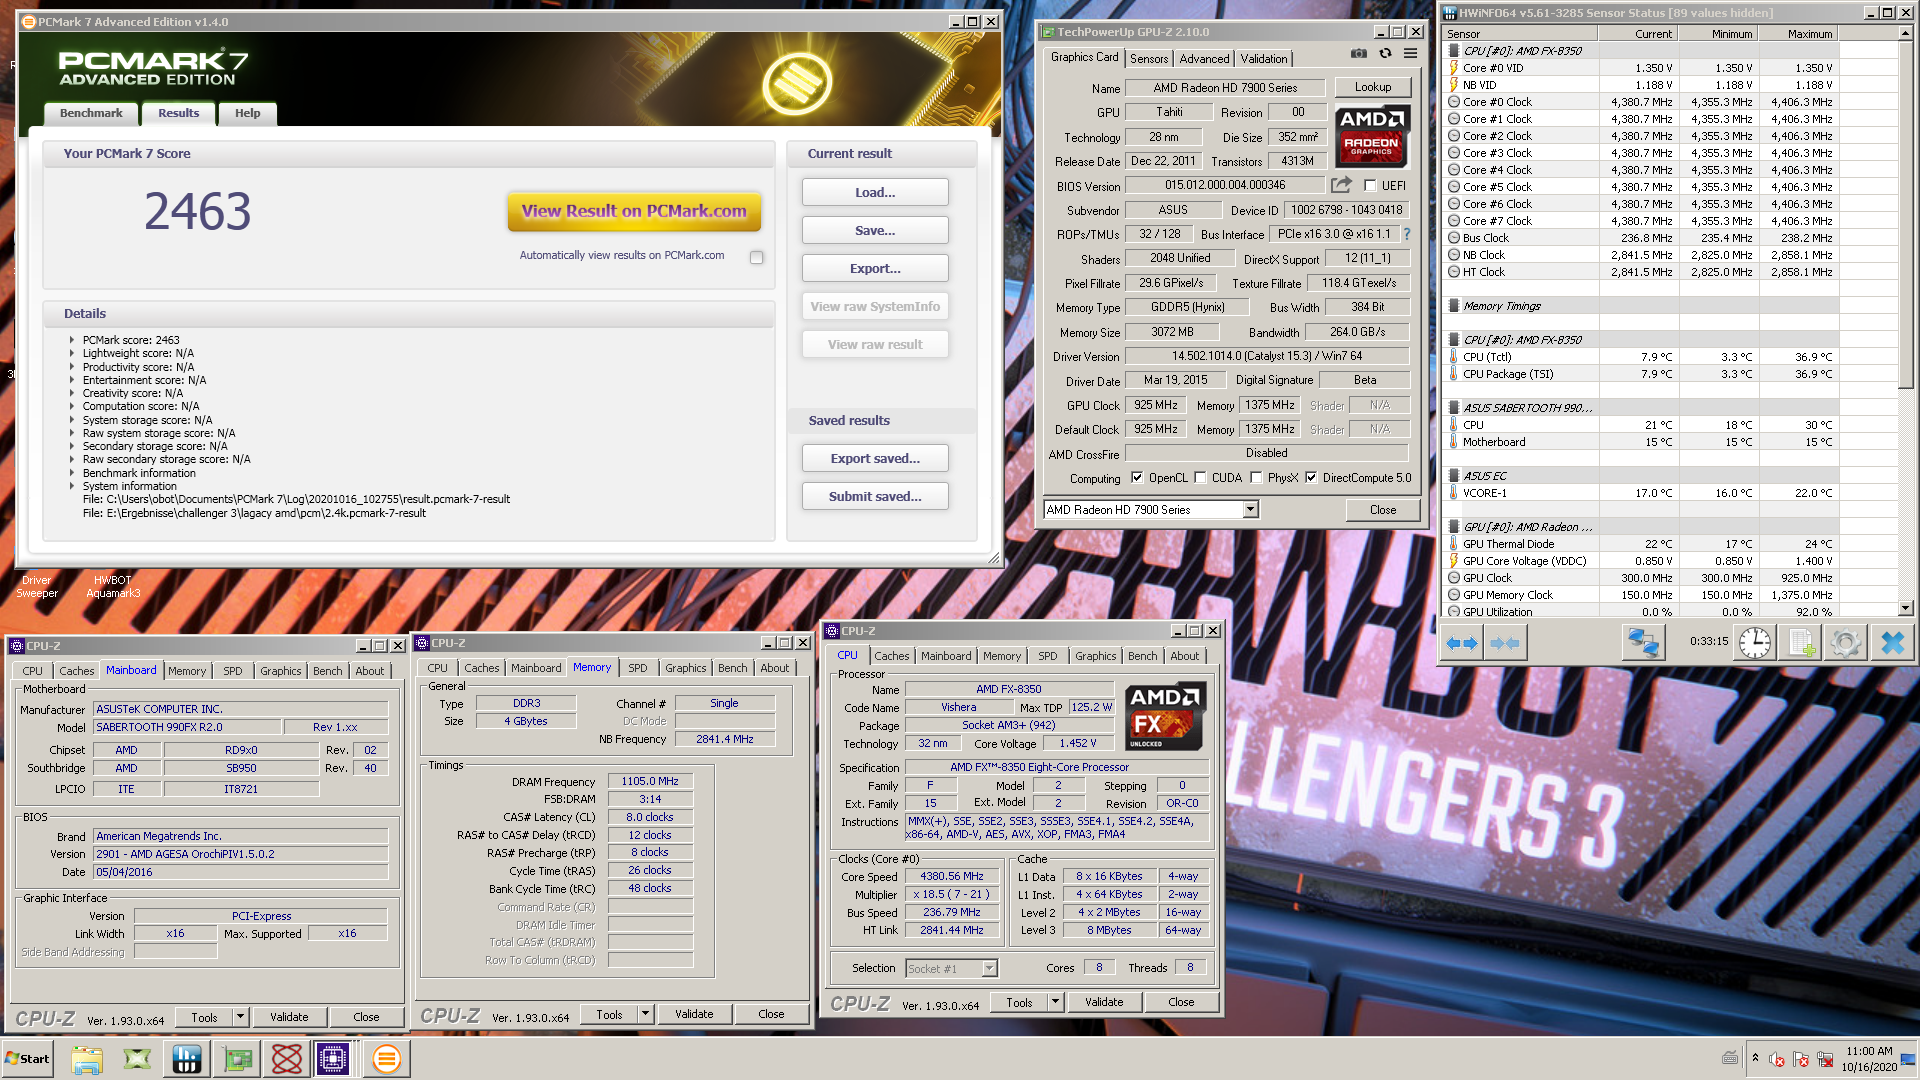Click the PCMark orange taskbar icon
This screenshot has width=1920, height=1080.
tap(386, 1059)
